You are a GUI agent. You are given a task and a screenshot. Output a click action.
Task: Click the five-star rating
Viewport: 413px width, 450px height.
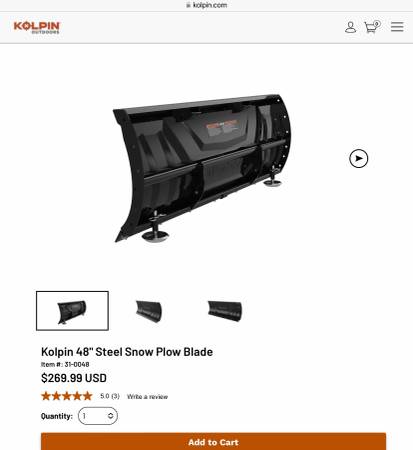coord(67,396)
